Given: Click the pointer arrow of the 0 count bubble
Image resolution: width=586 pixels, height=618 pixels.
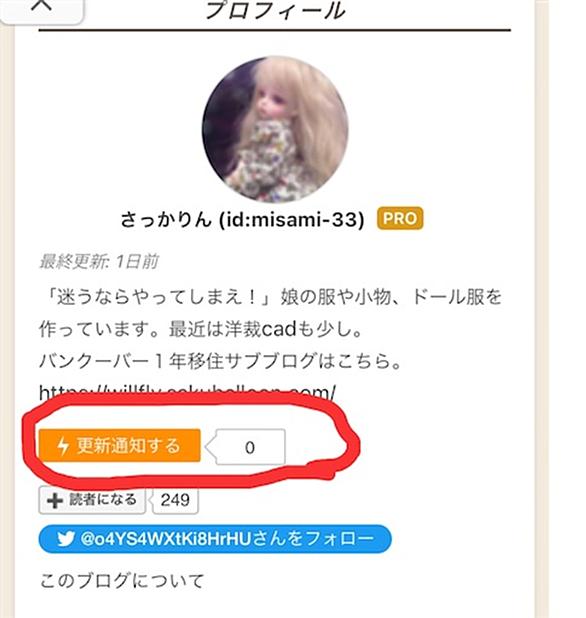Looking at the screenshot, I should tap(211, 447).
